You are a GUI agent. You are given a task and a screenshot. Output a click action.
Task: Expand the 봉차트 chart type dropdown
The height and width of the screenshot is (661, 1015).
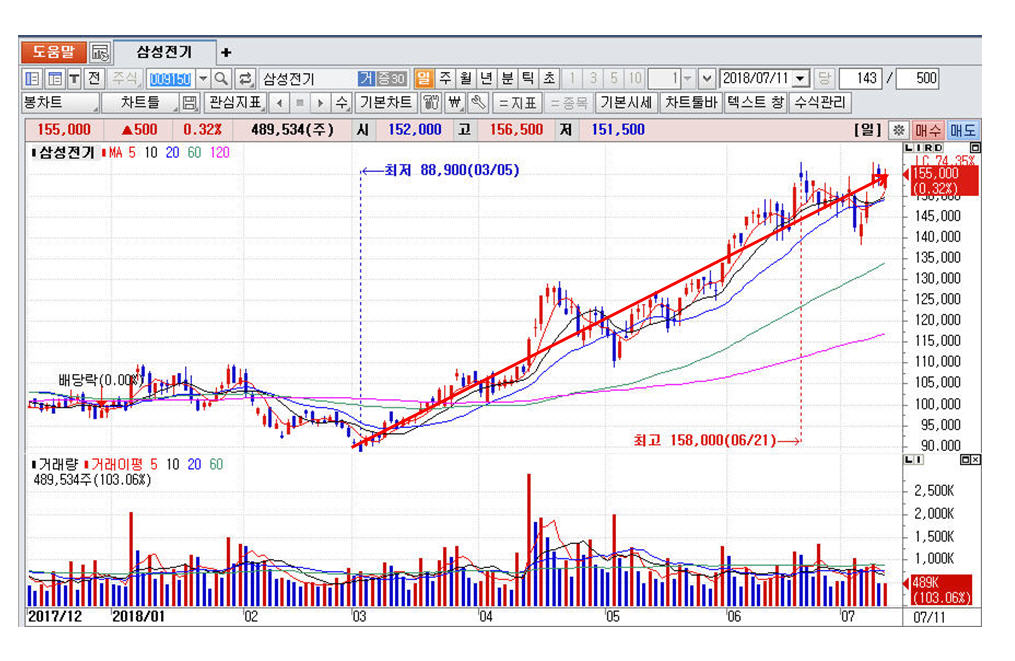tap(59, 103)
